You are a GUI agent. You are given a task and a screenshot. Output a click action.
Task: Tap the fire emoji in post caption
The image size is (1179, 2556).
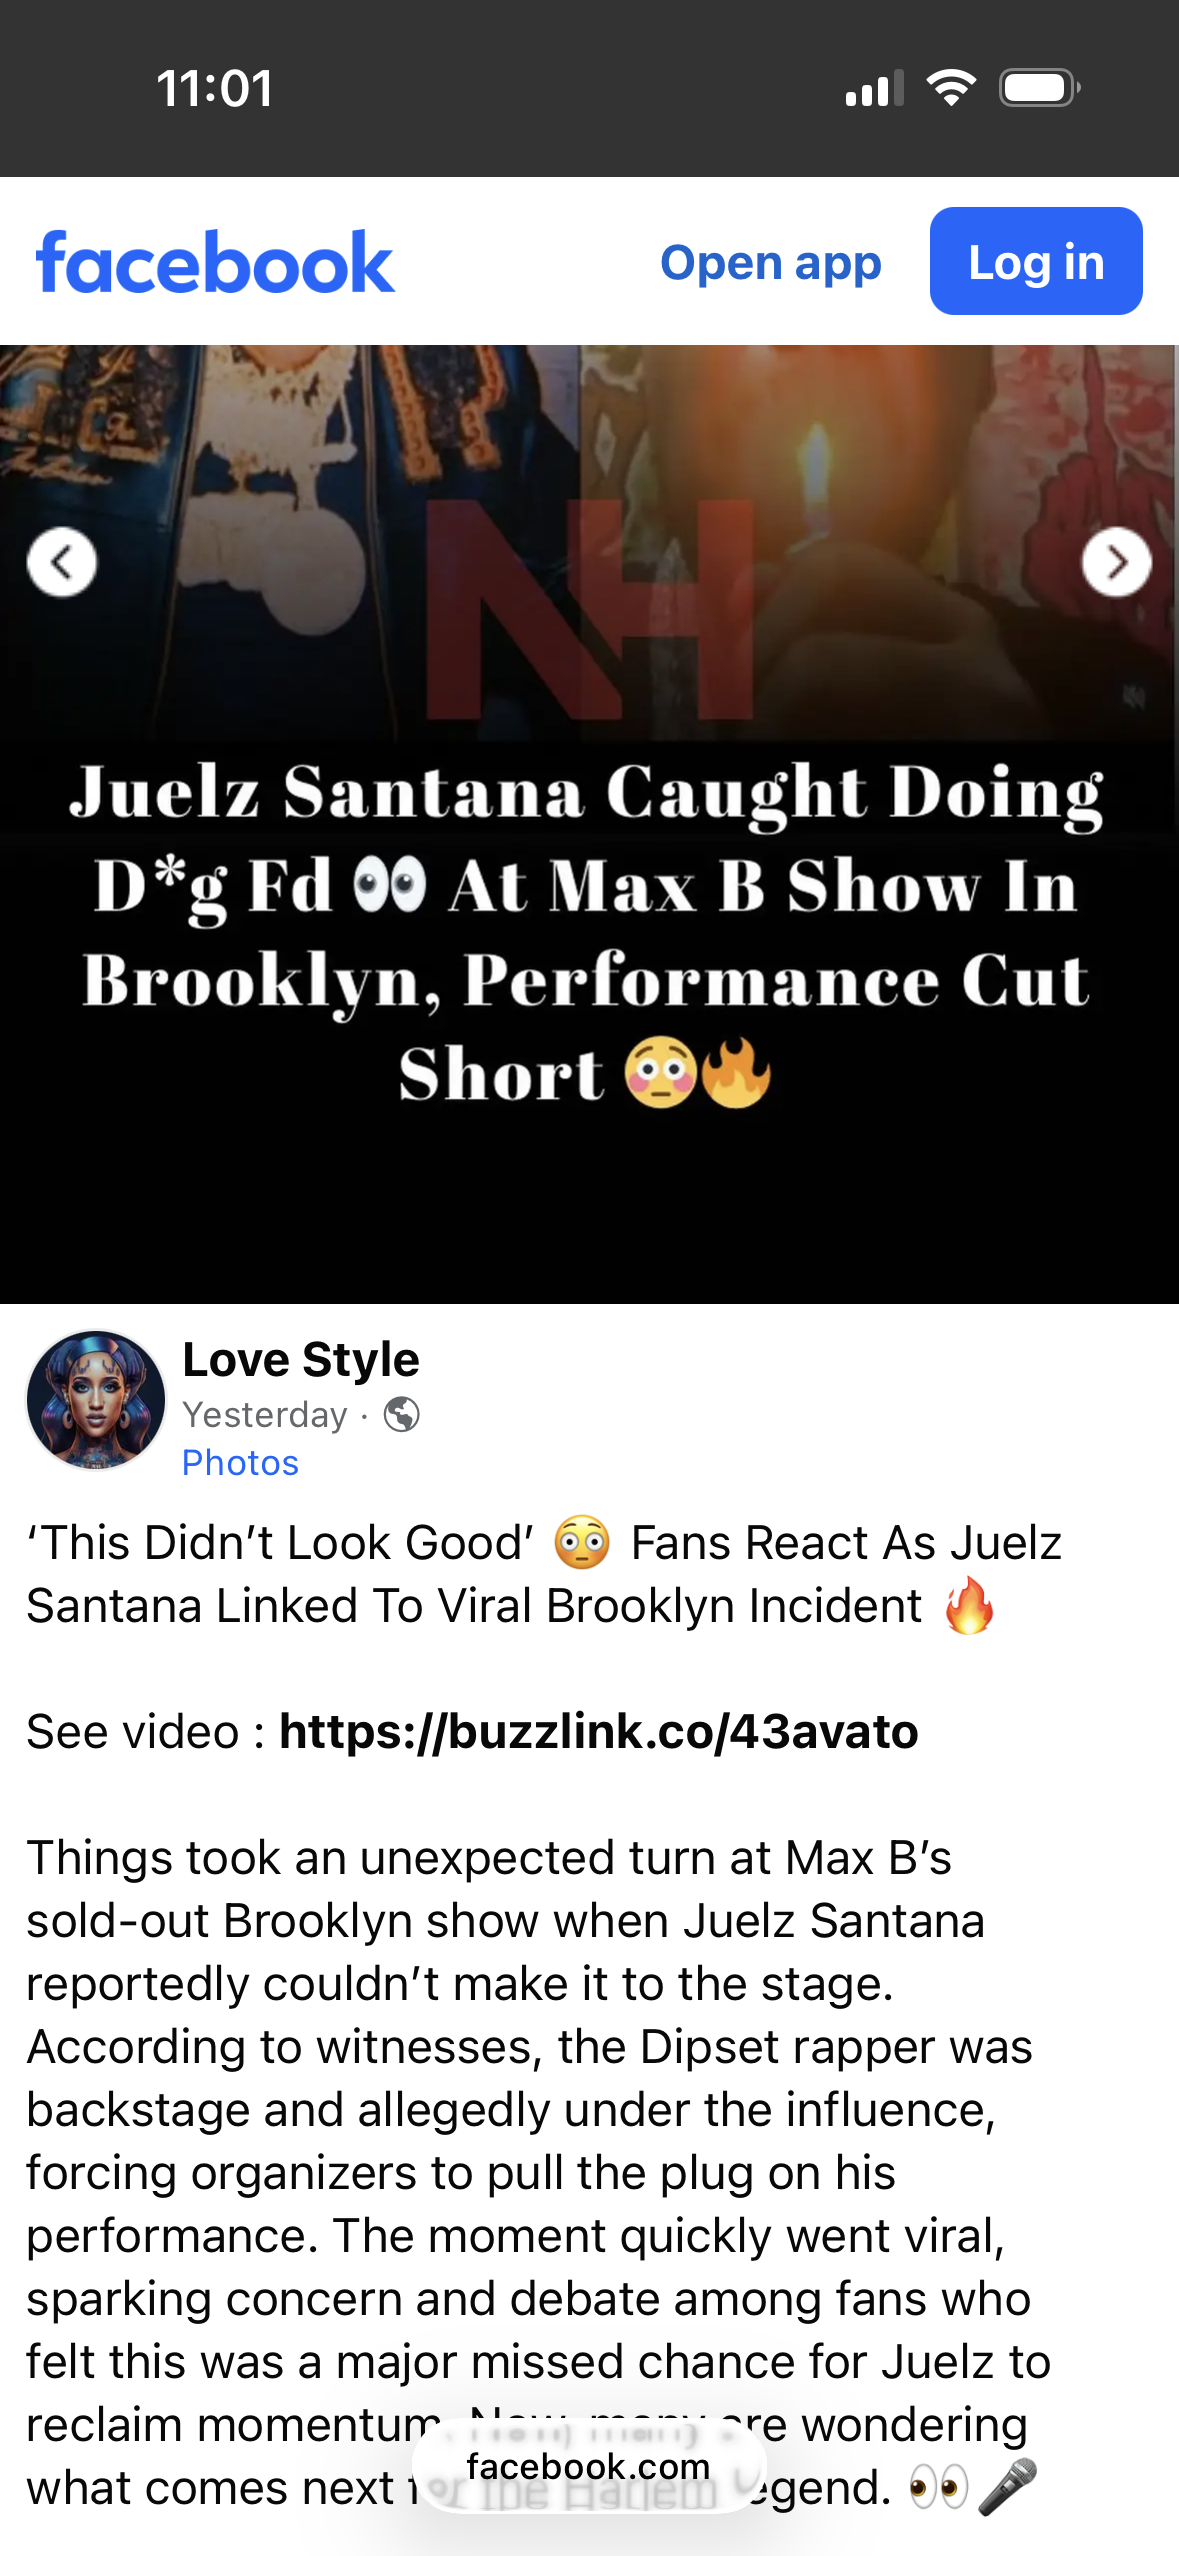pos(969,1605)
